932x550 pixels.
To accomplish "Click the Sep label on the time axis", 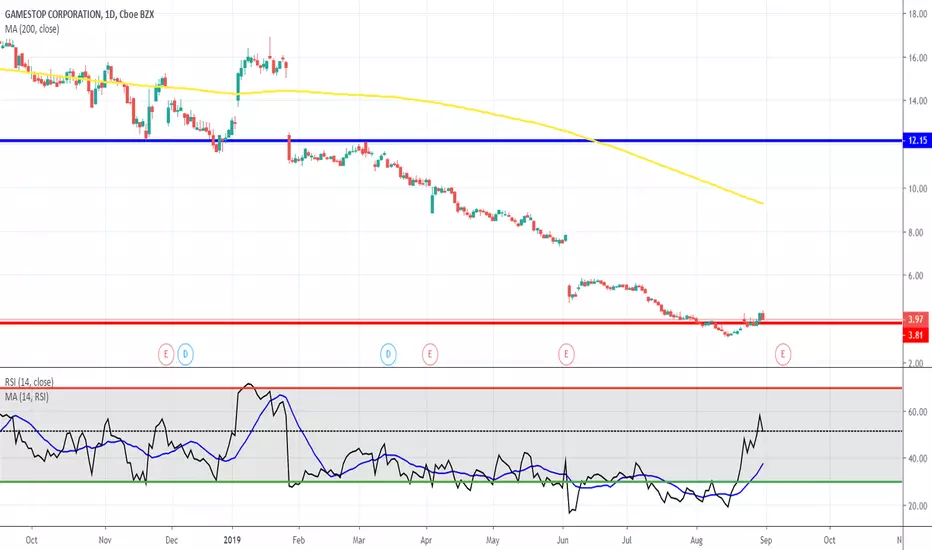I will [766, 540].
